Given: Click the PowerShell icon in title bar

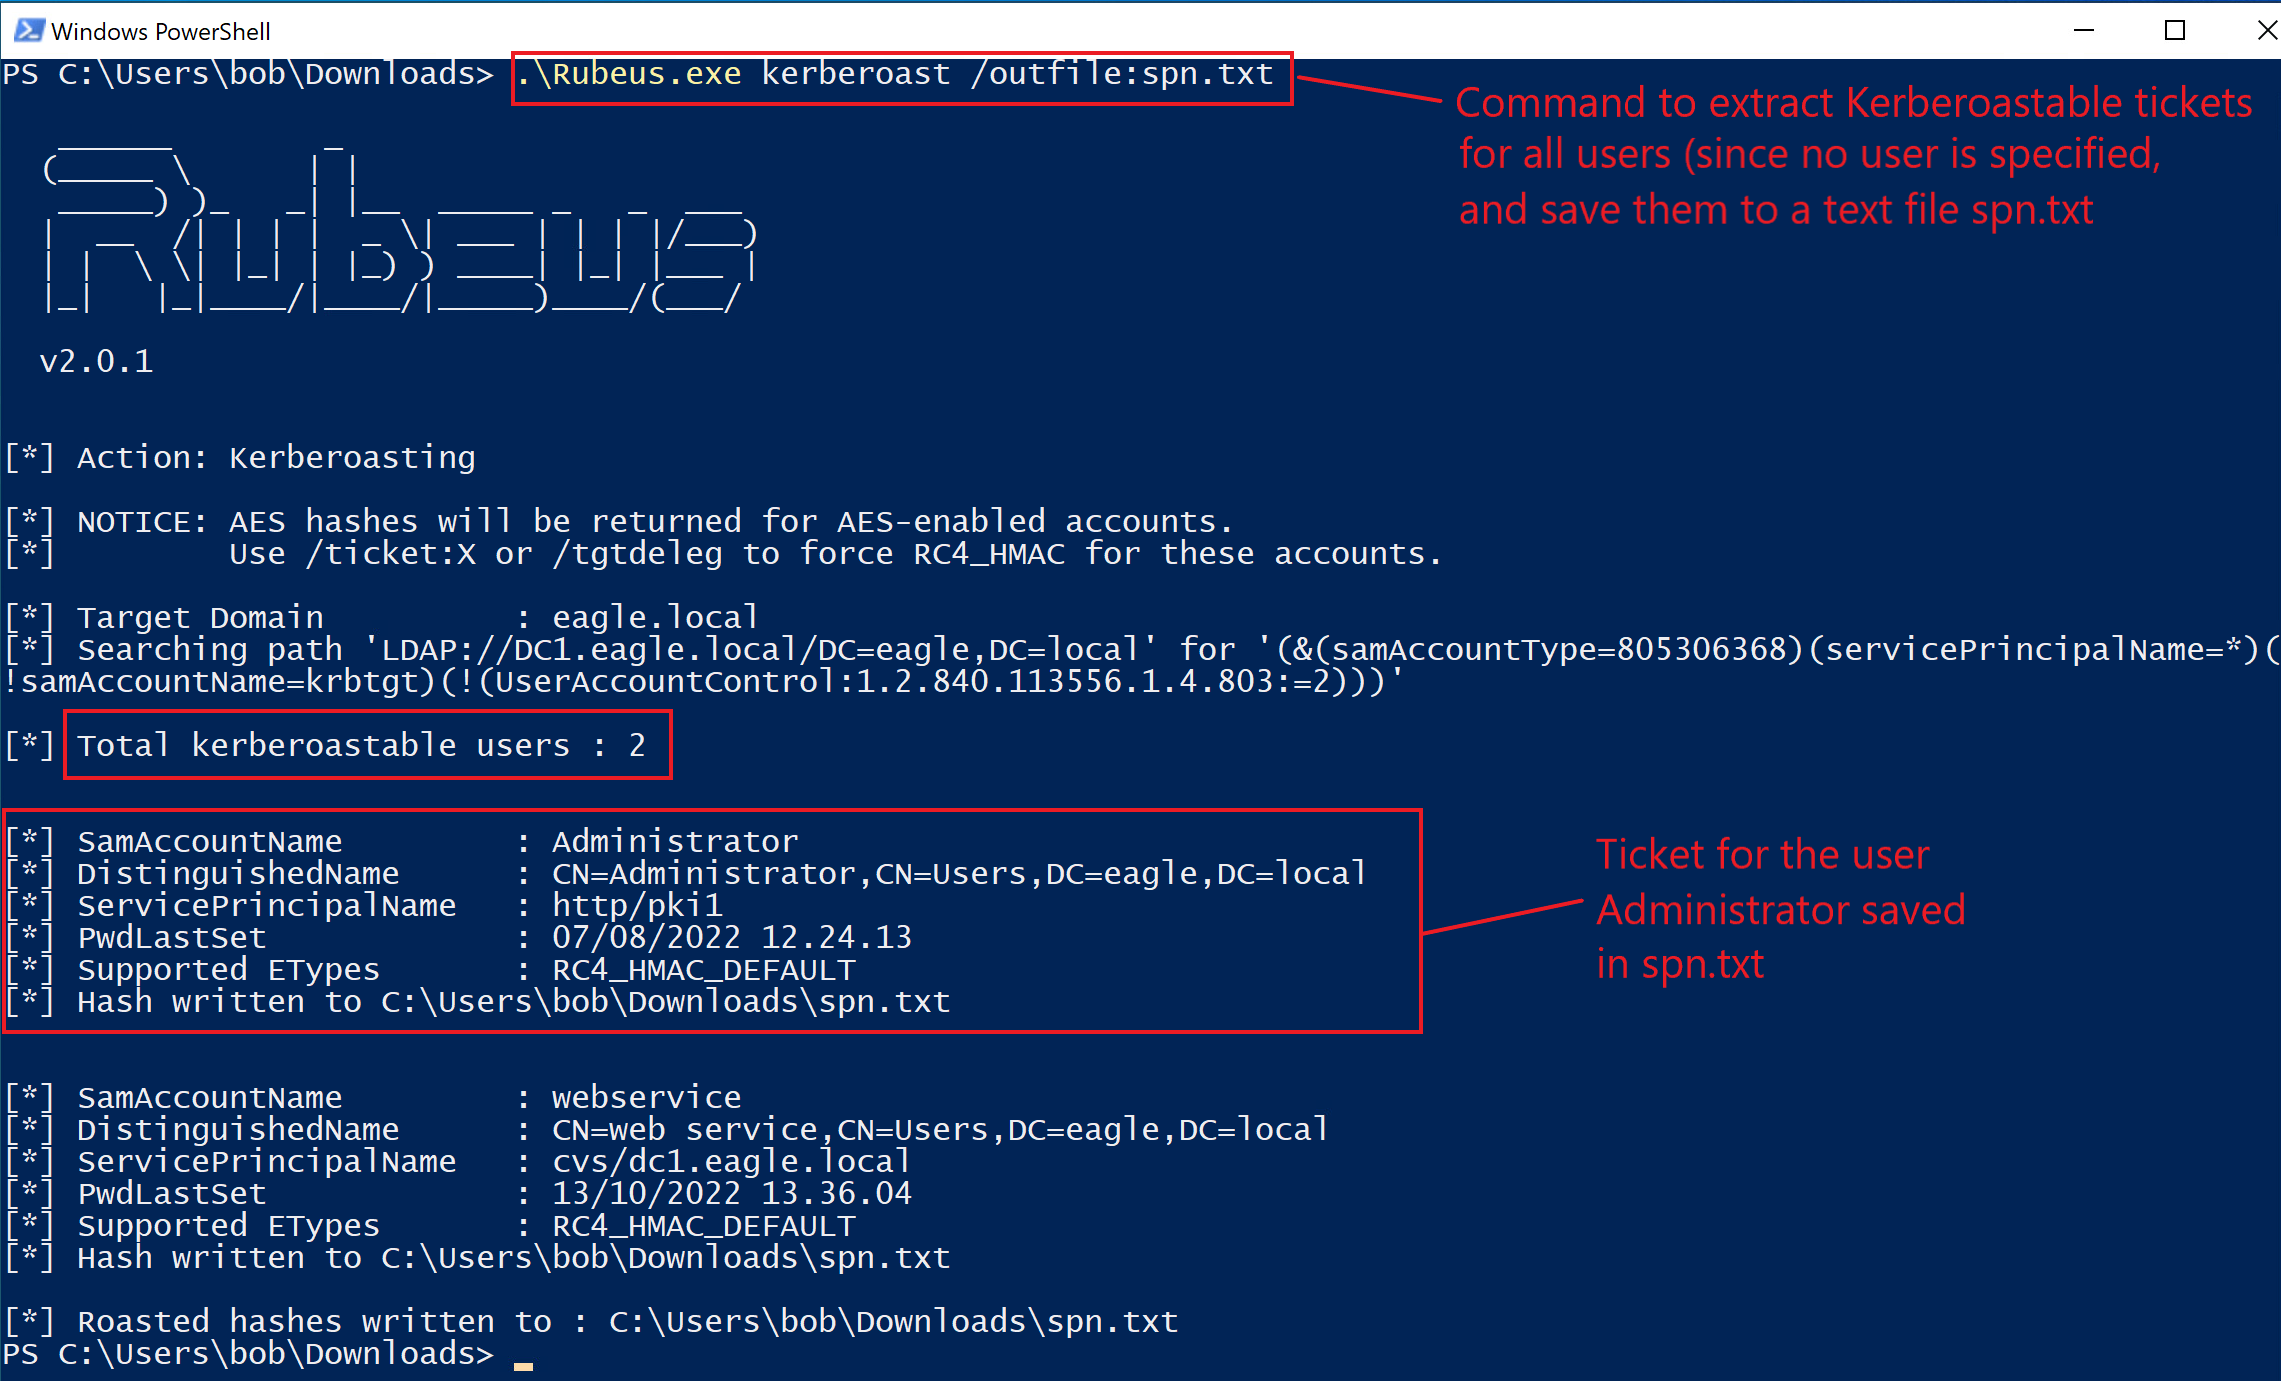Looking at the screenshot, I should pyautogui.click(x=28, y=30).
